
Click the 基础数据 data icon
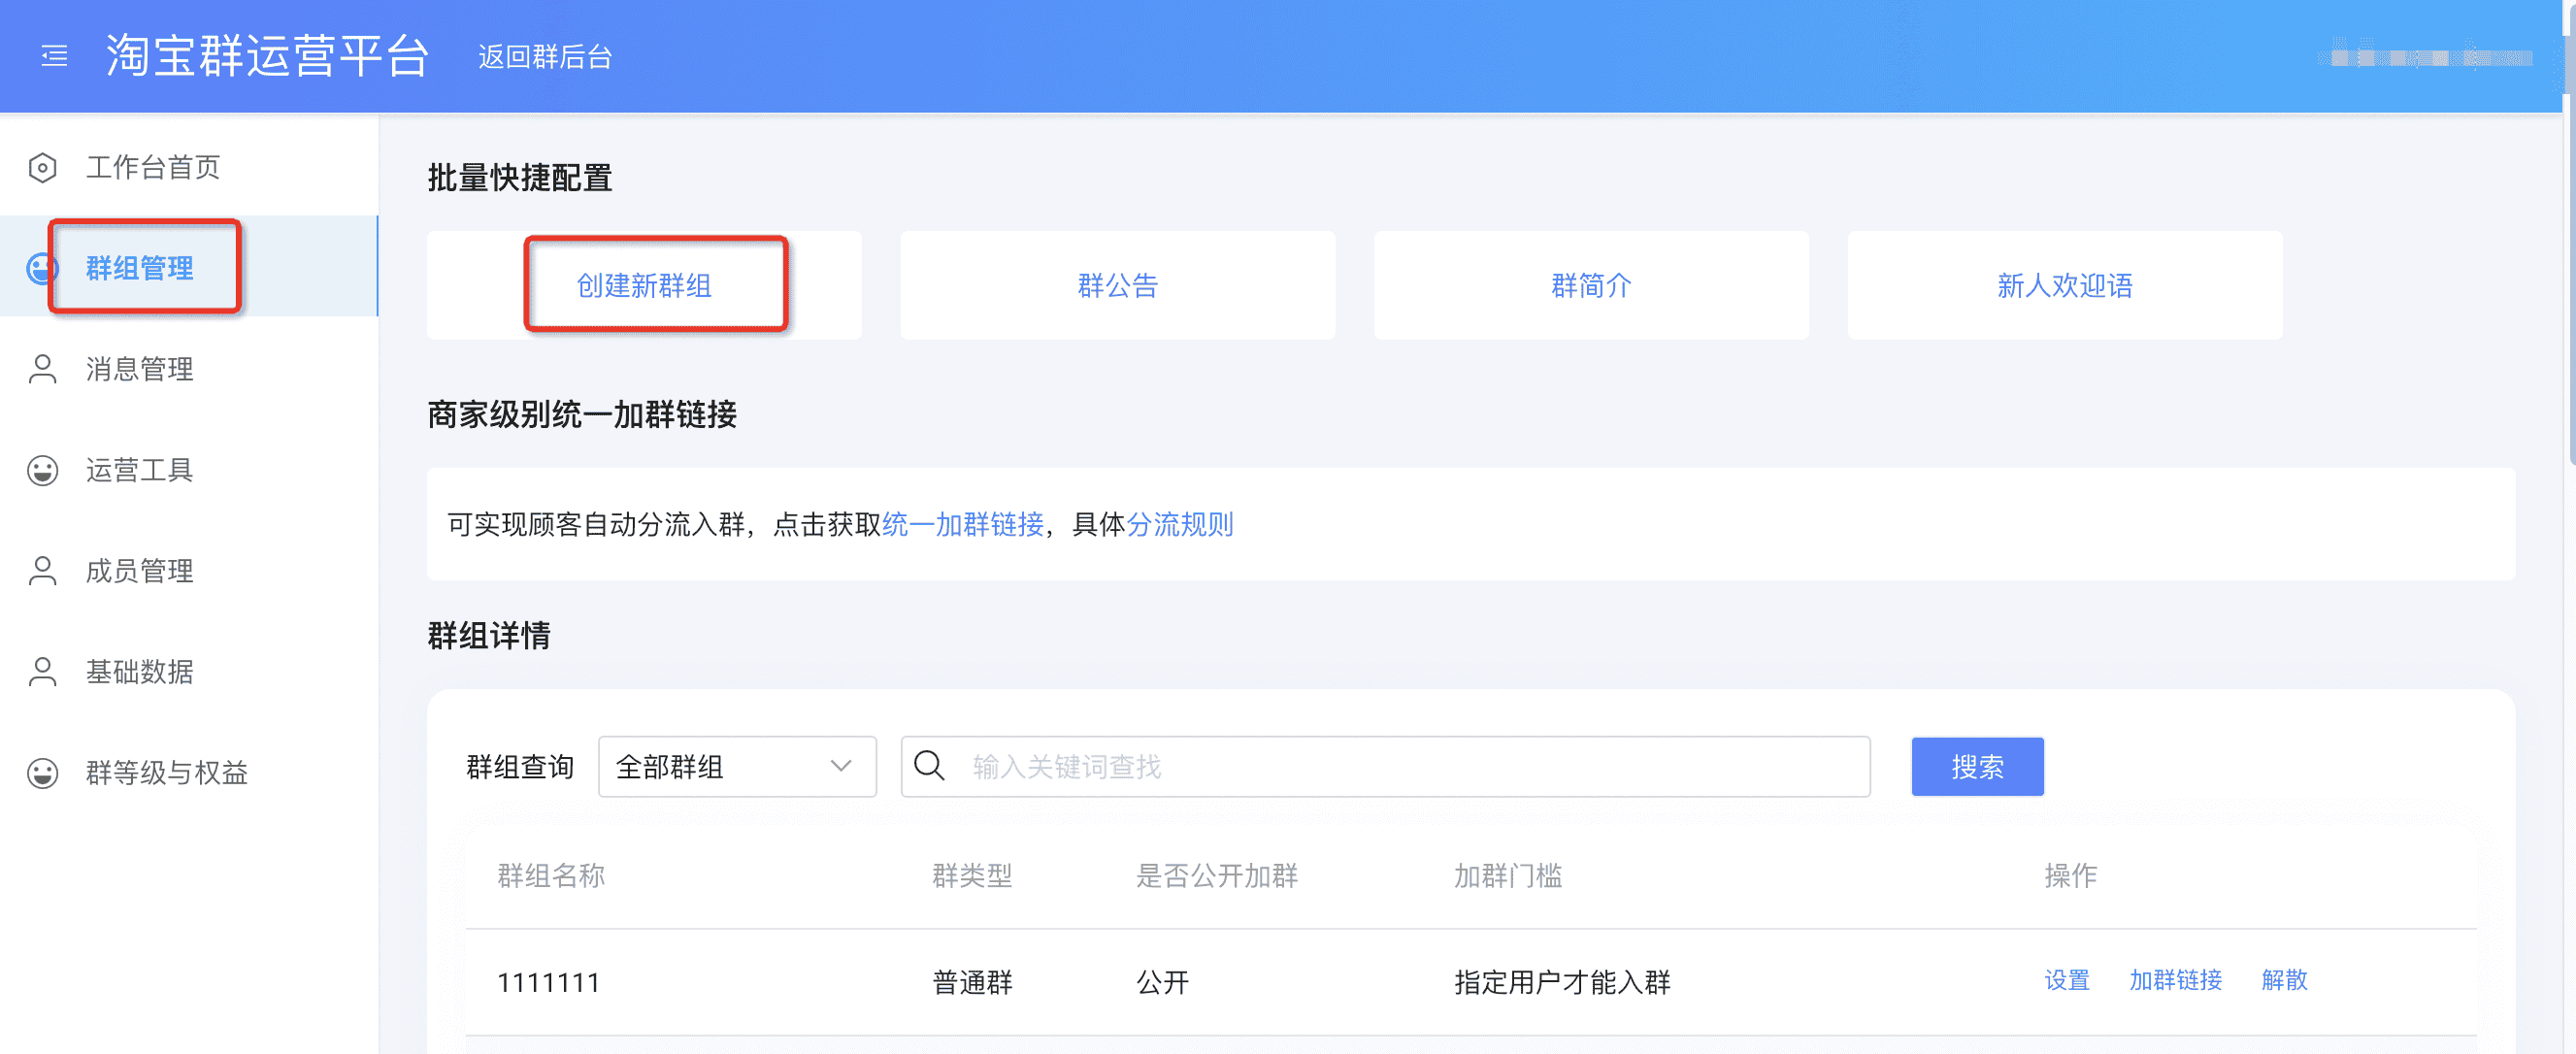[41, 672]
